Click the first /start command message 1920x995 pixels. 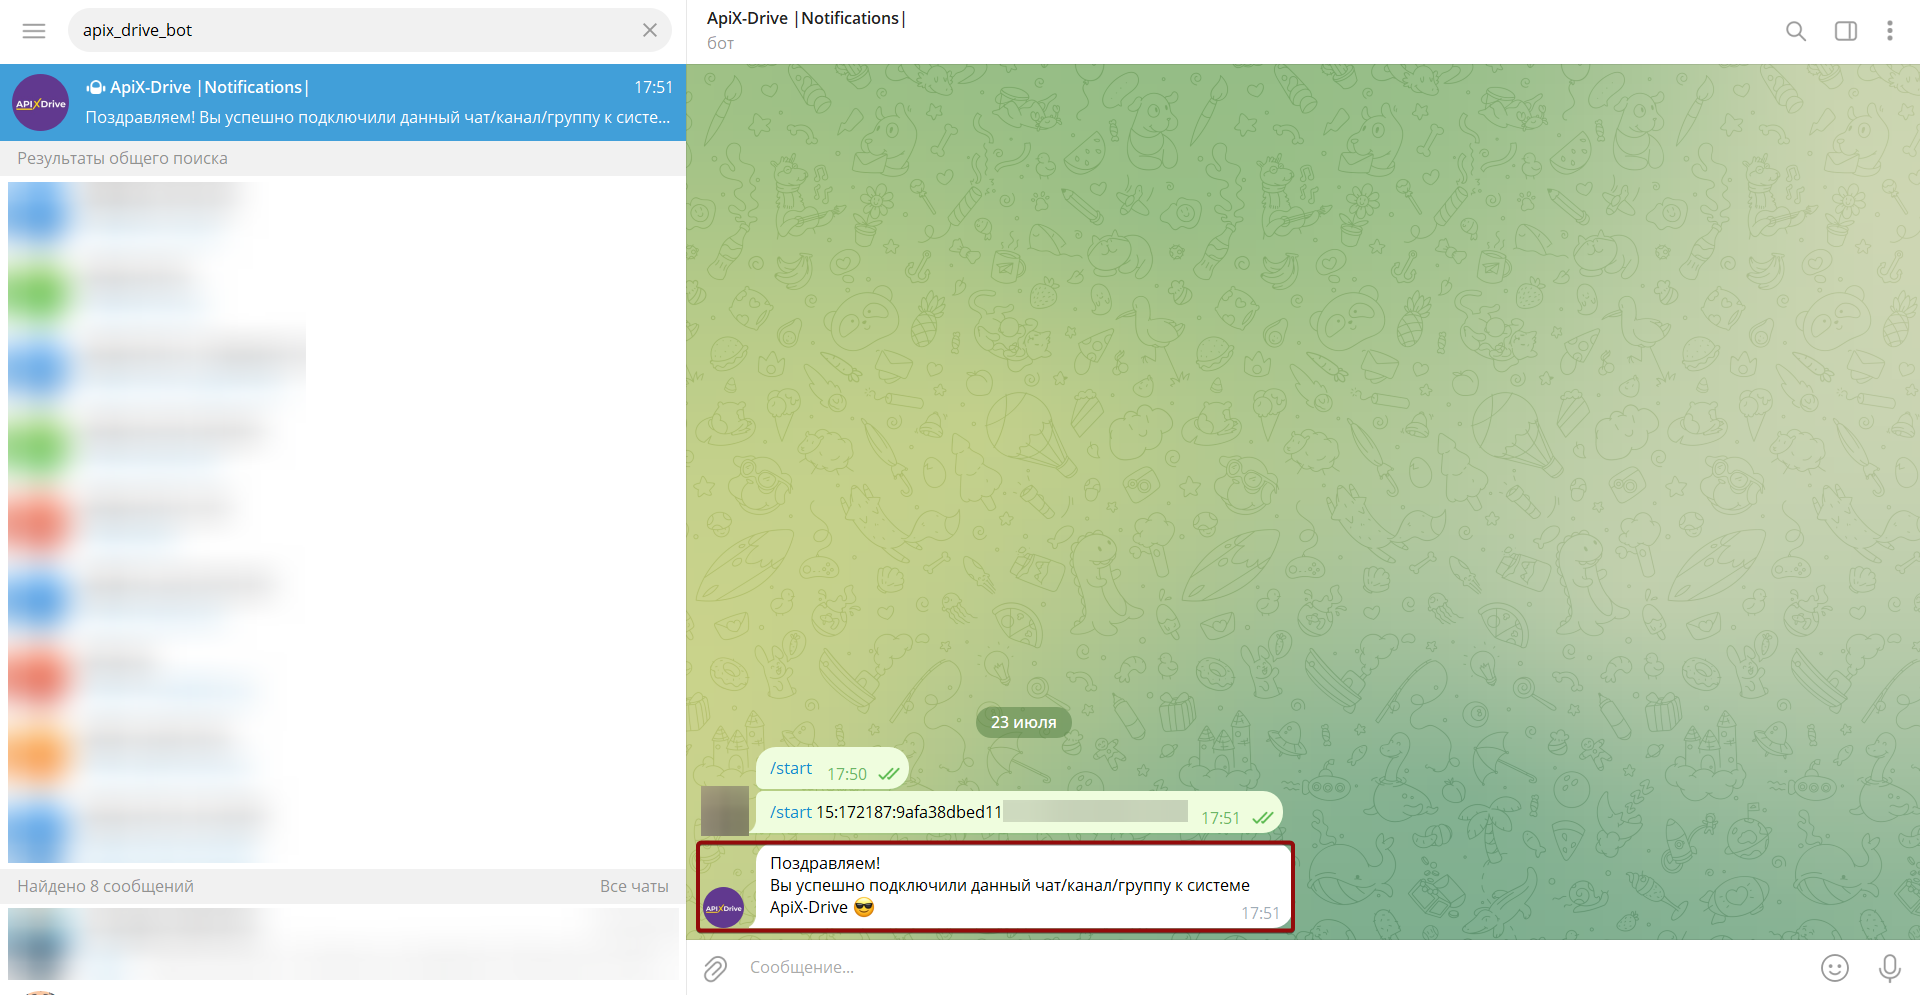tap(832, 769)
